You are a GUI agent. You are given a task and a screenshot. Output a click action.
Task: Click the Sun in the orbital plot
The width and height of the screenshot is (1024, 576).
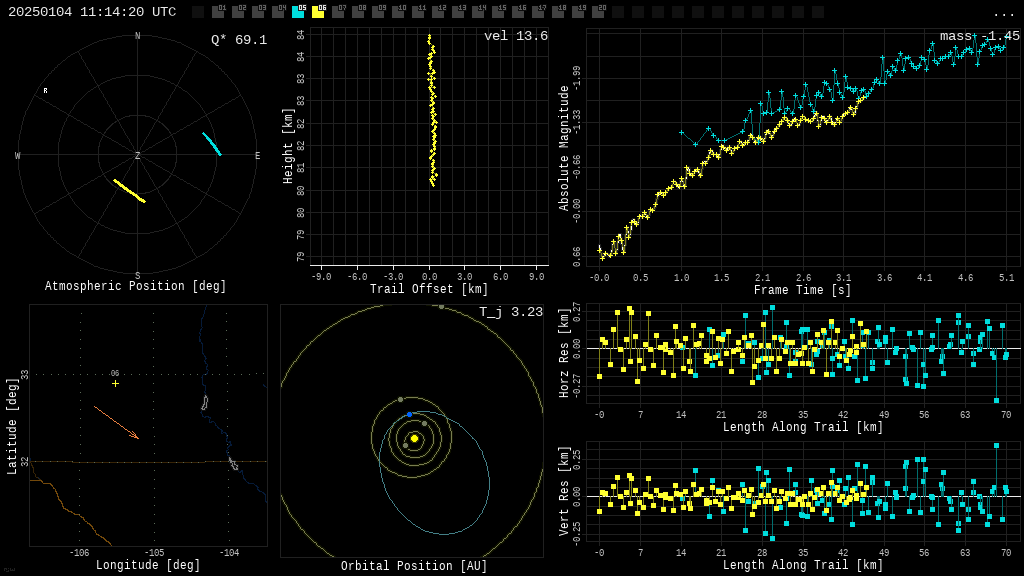[x=414, y=438]
